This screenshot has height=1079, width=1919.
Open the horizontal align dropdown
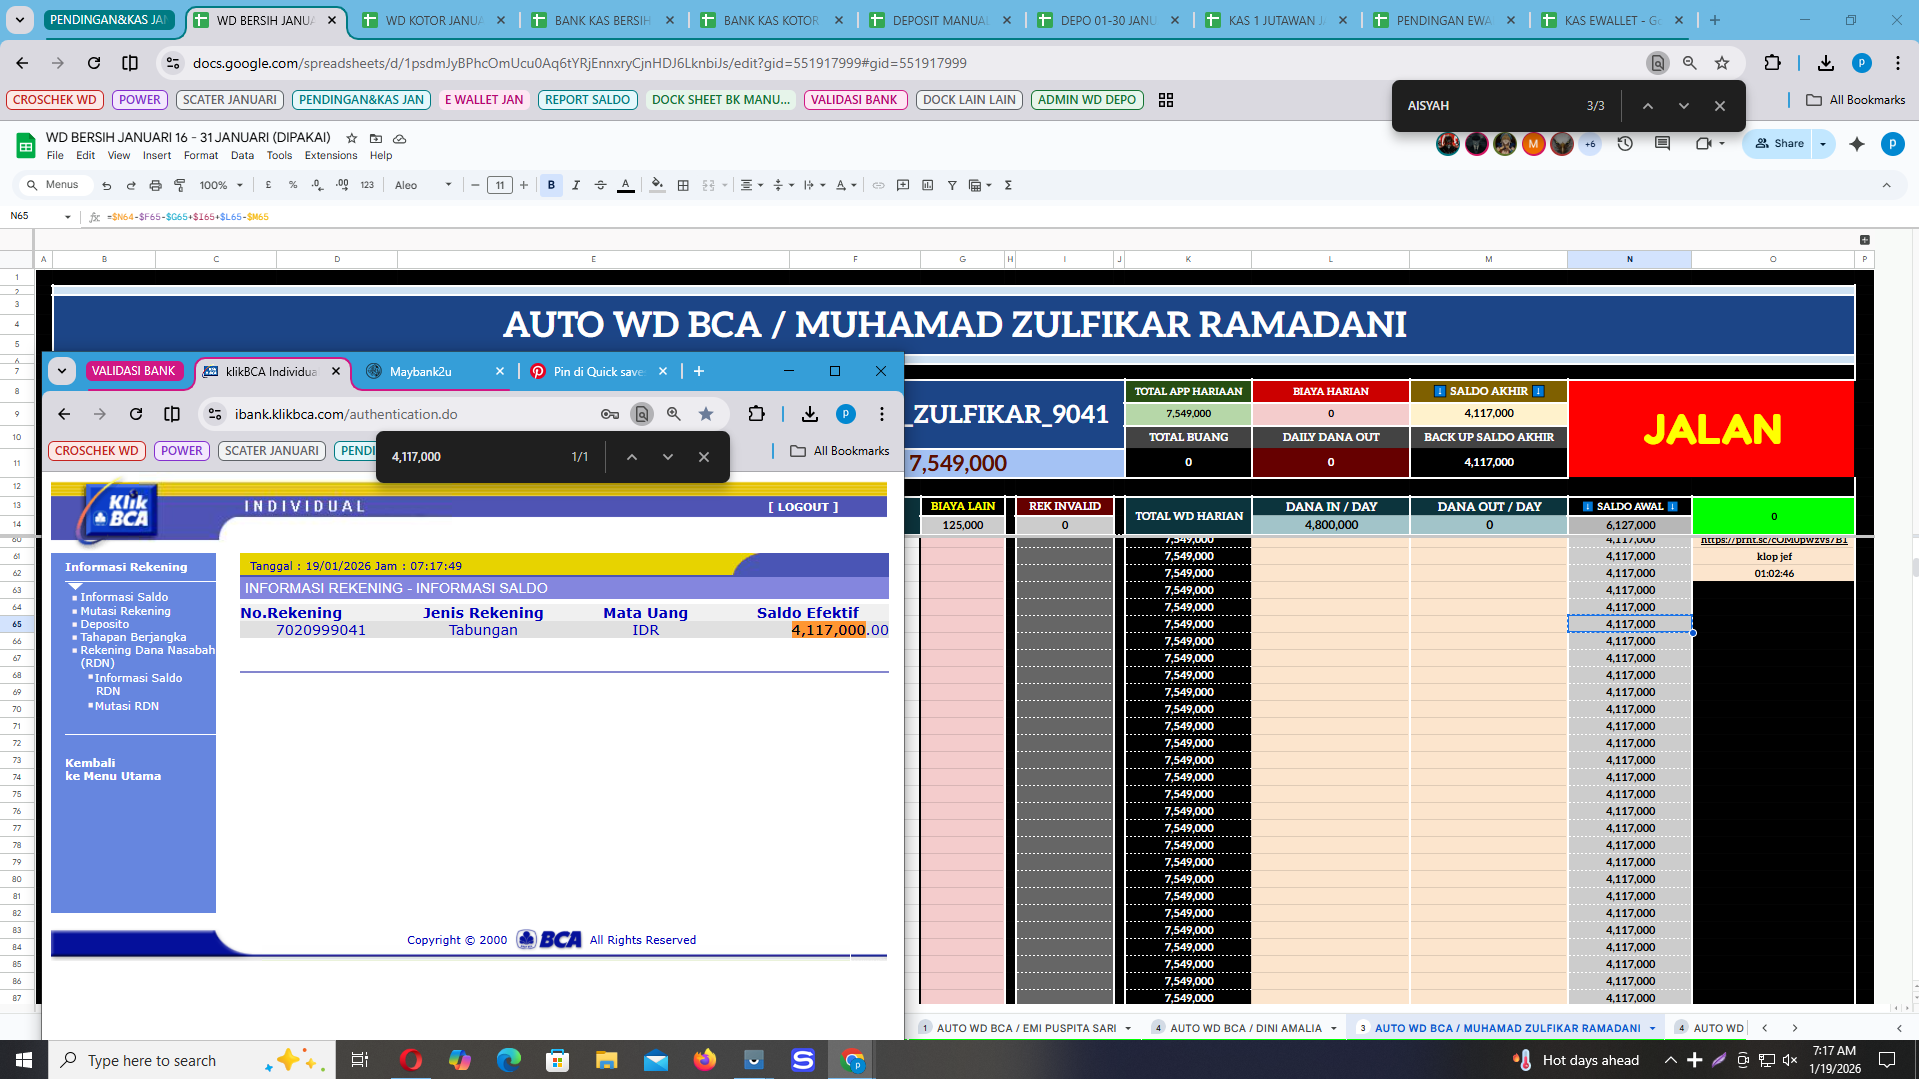[751, 185]
